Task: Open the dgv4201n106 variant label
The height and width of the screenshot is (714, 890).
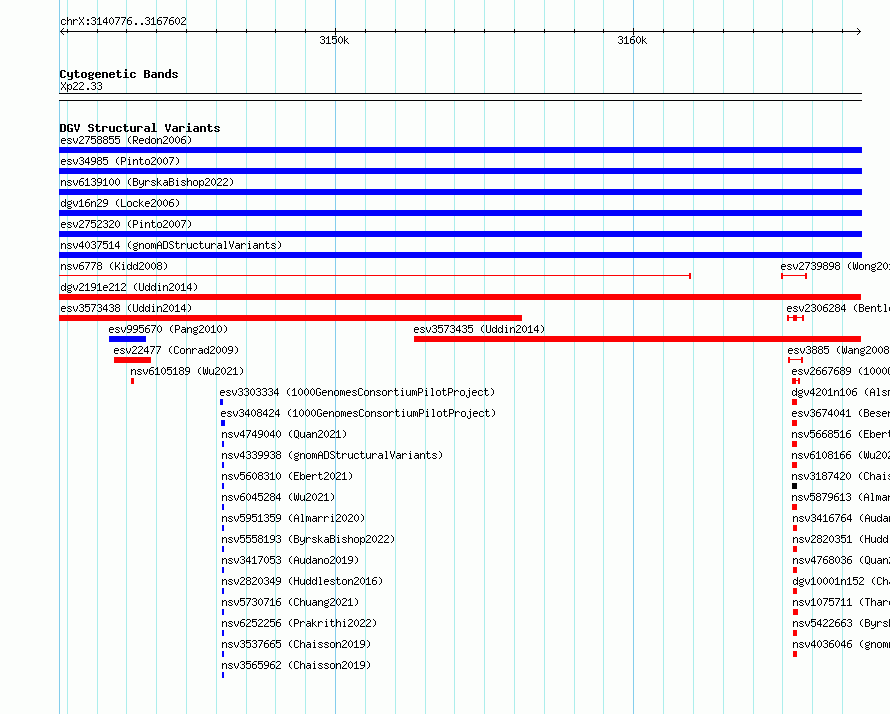Action: [840, 392]
